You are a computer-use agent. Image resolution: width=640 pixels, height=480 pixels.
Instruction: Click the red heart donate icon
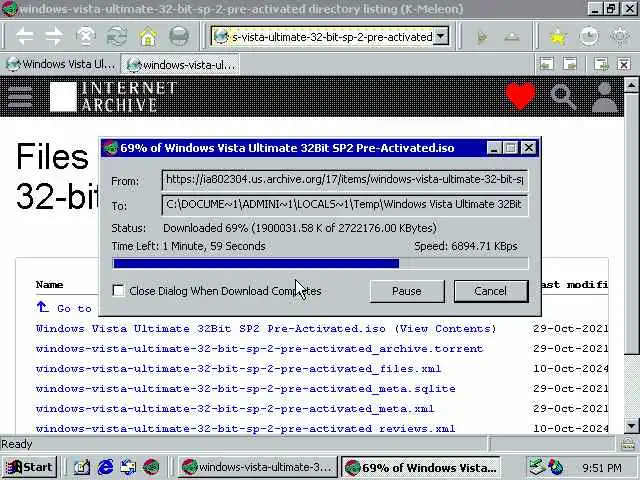[x=520, y=96]
